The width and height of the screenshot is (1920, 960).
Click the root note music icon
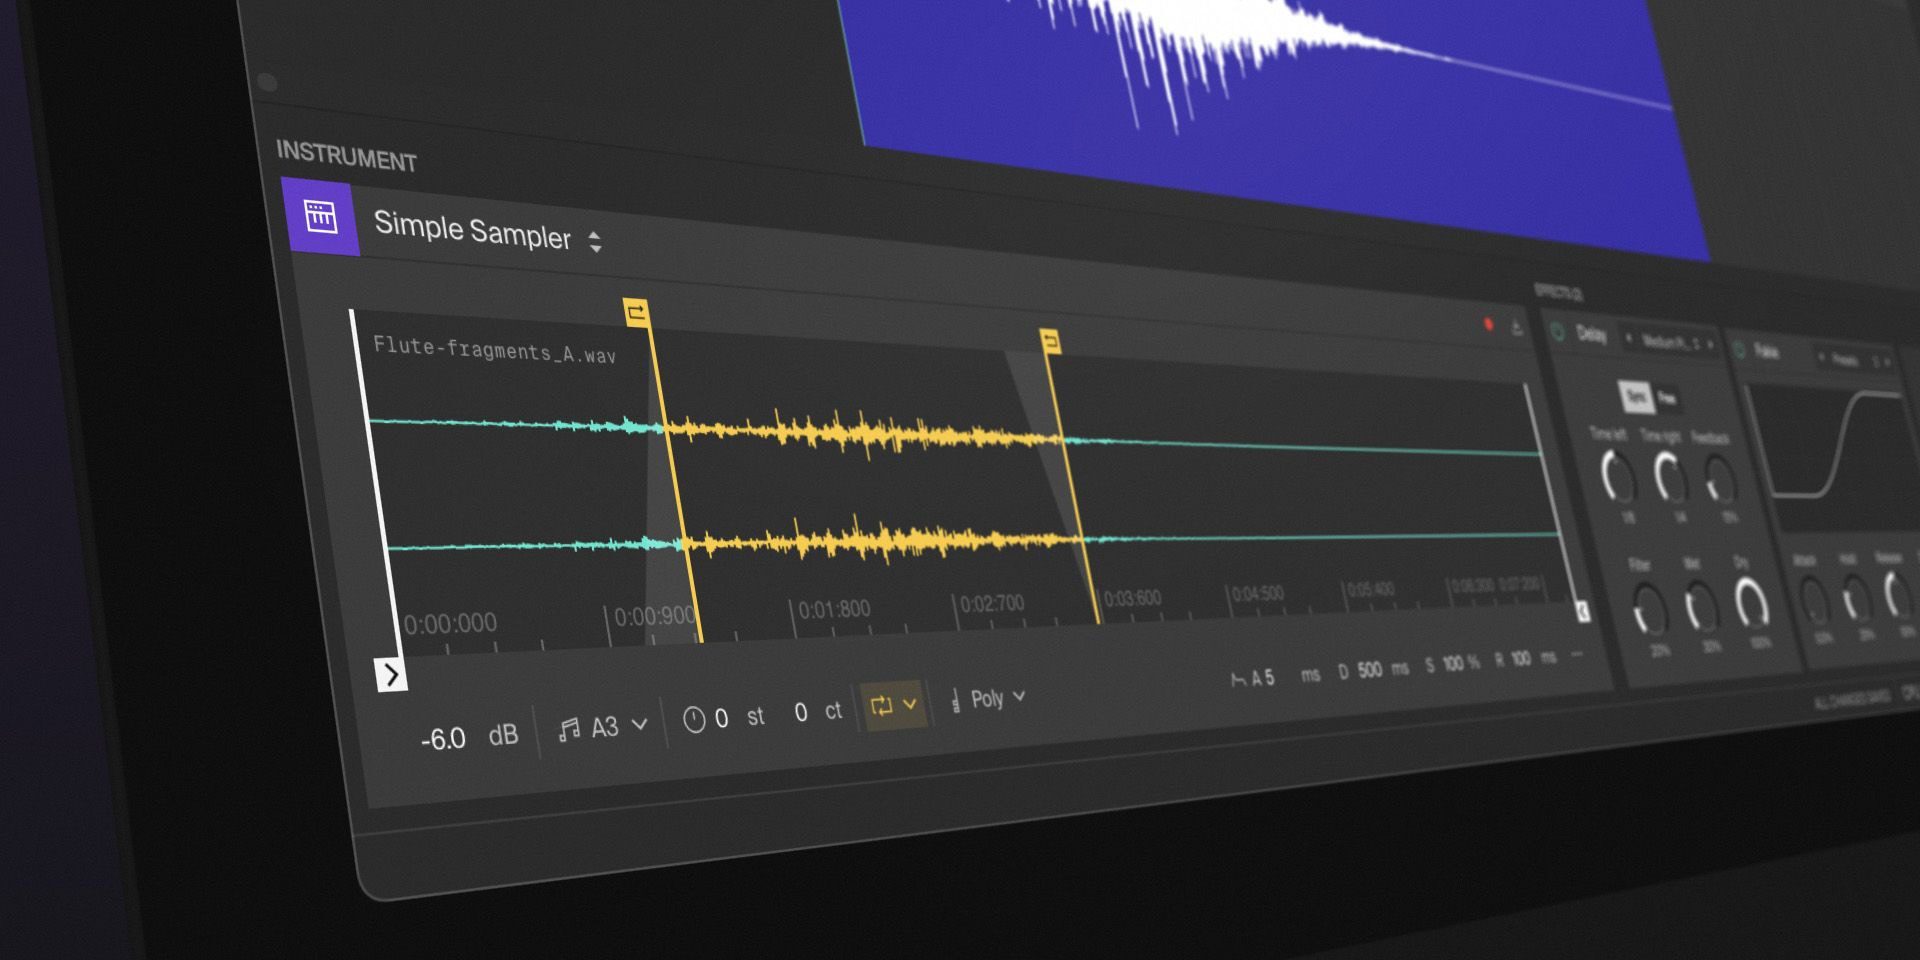[x=569, y=730]
